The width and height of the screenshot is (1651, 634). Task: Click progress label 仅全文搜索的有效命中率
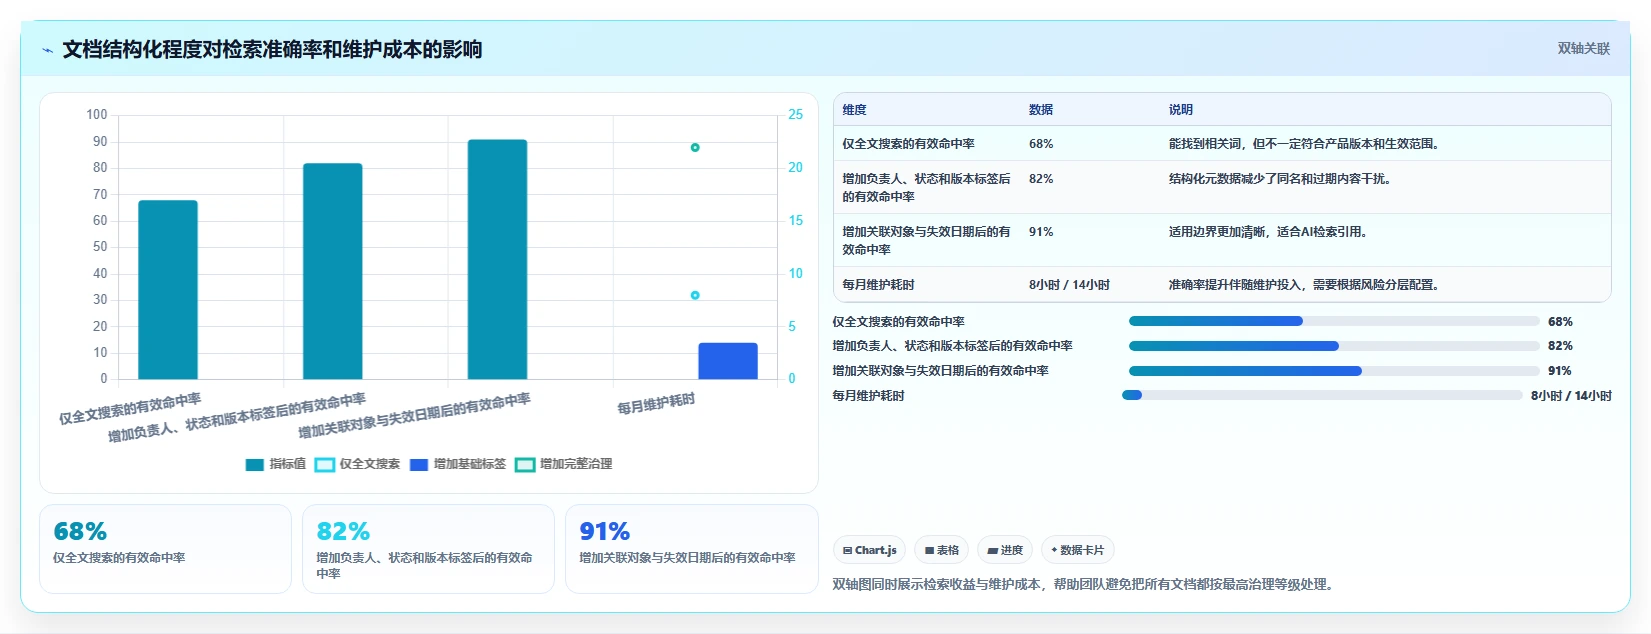pyautogui.click(x=898, y=322)
